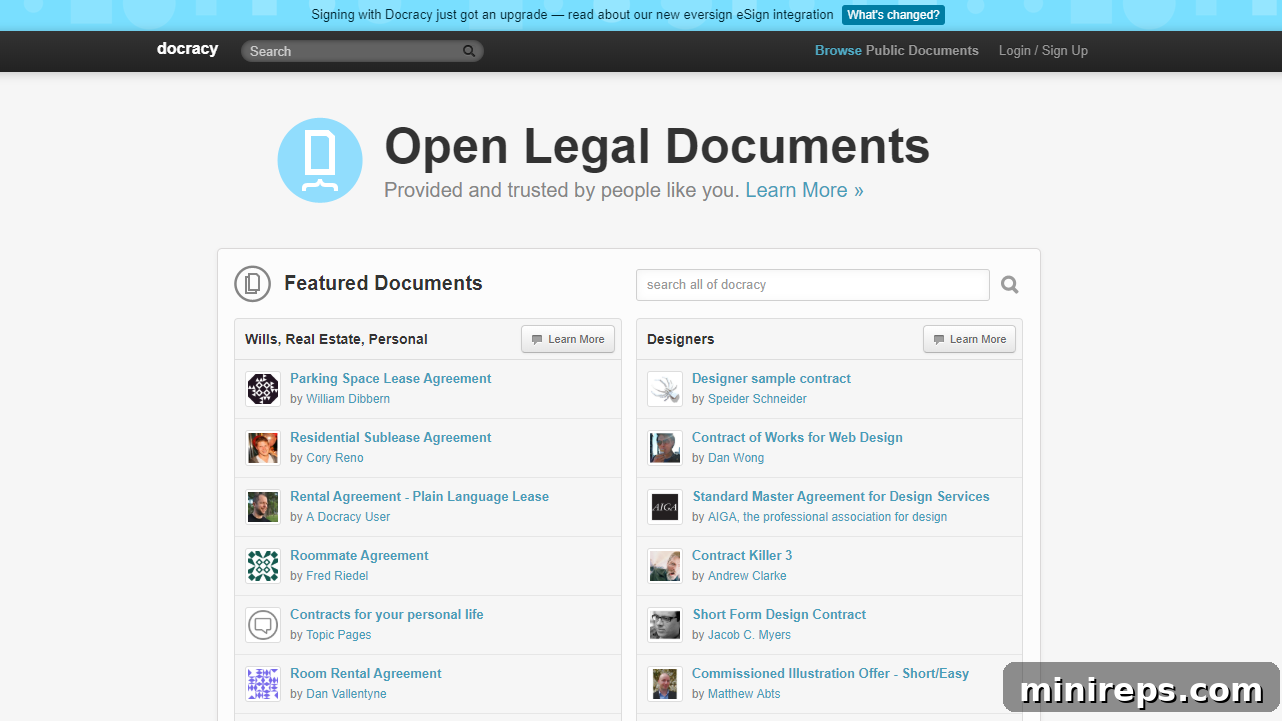Click the speech bubble icon for Contracts for your personal life
The width and height of the screenshot is (1282, 721).
pyautogui.click(x=263, y=625)
